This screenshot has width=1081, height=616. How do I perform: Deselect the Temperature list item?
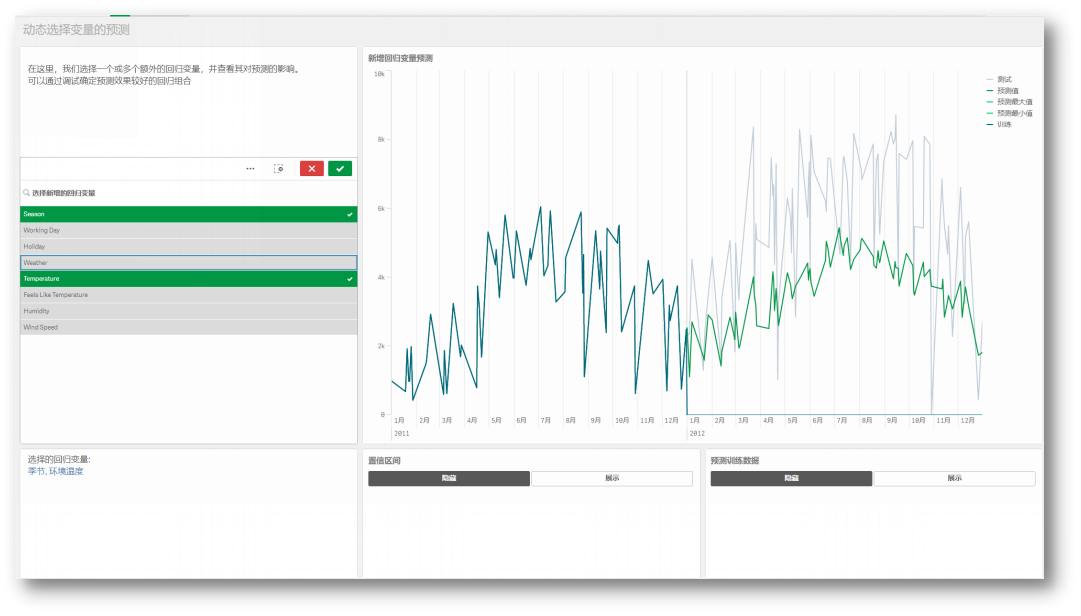coord(189,279)
